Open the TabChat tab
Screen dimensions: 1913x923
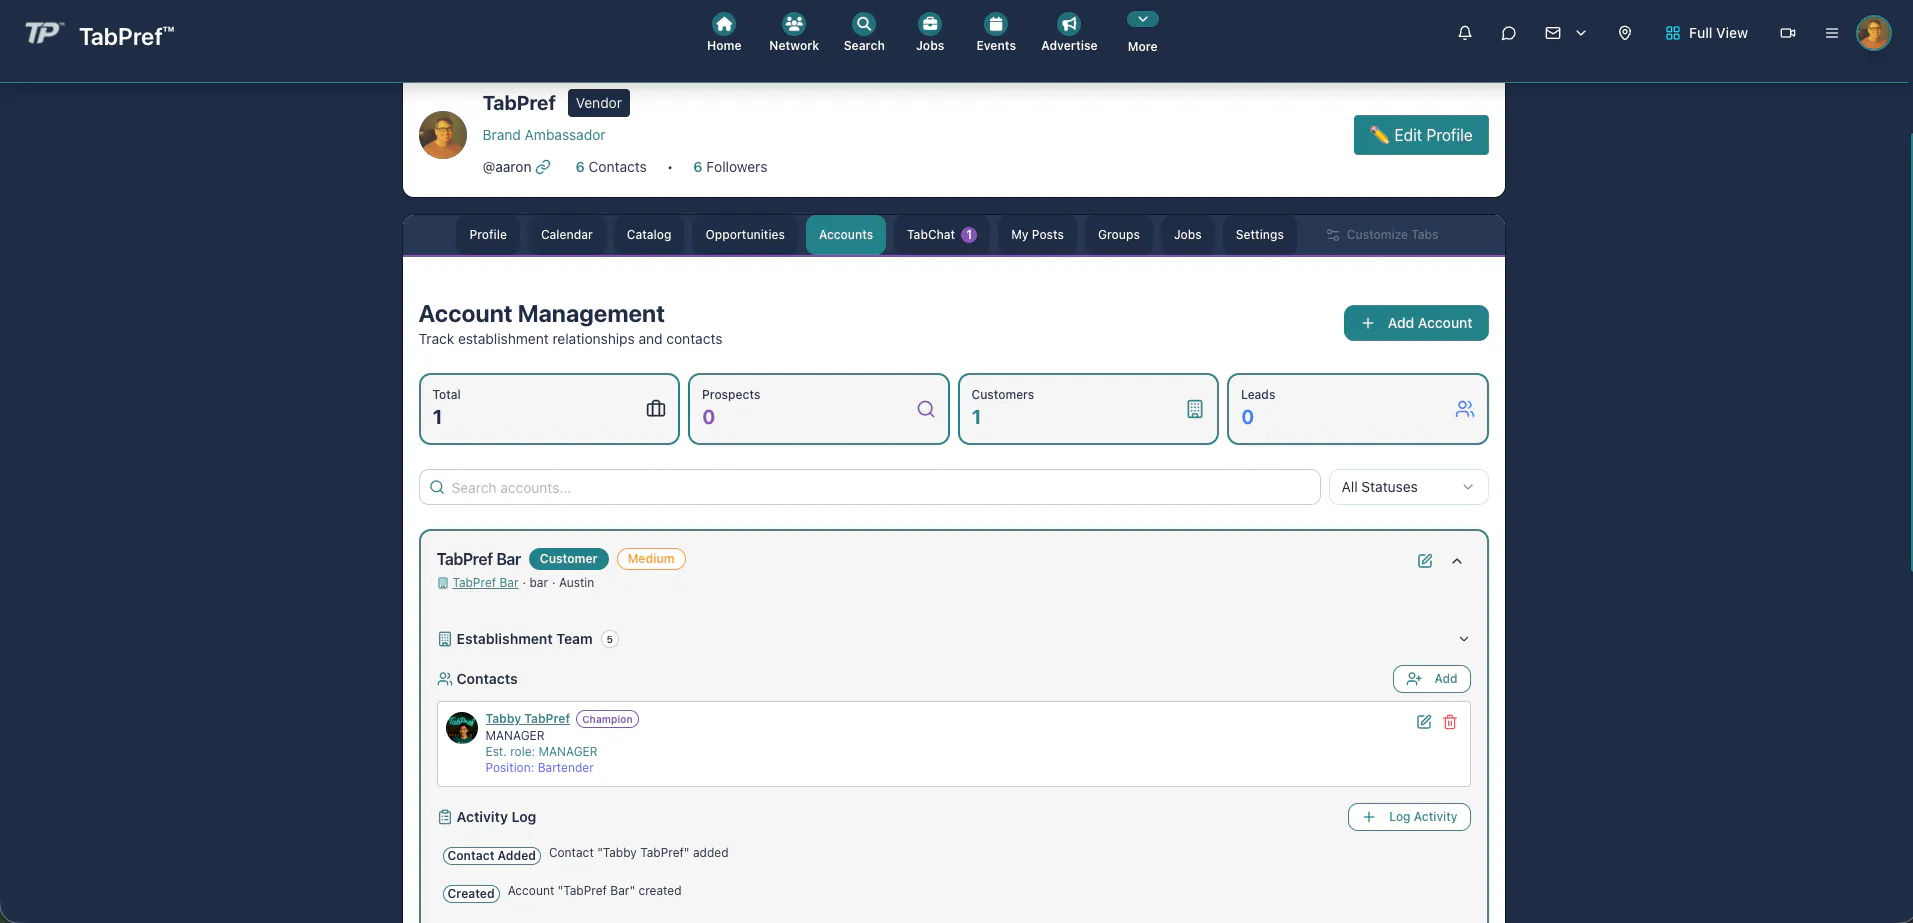[x=941, y=235]
